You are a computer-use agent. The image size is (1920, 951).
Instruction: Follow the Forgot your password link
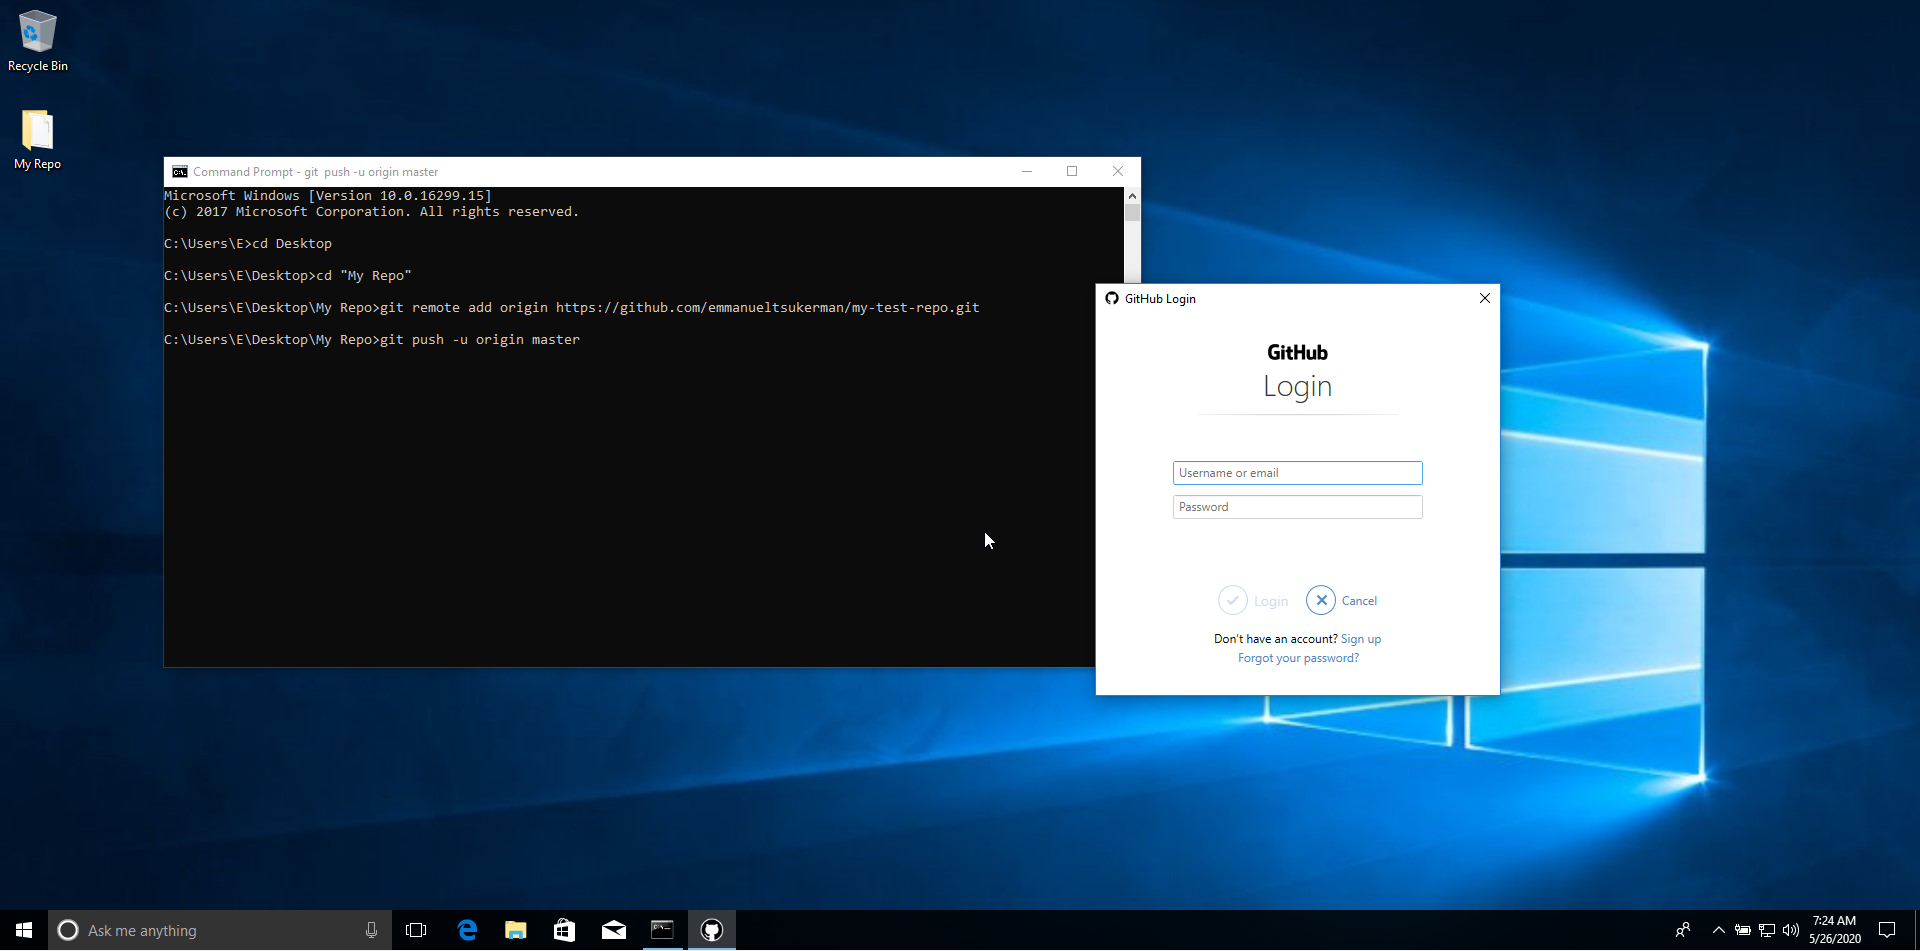(1298, 658)
